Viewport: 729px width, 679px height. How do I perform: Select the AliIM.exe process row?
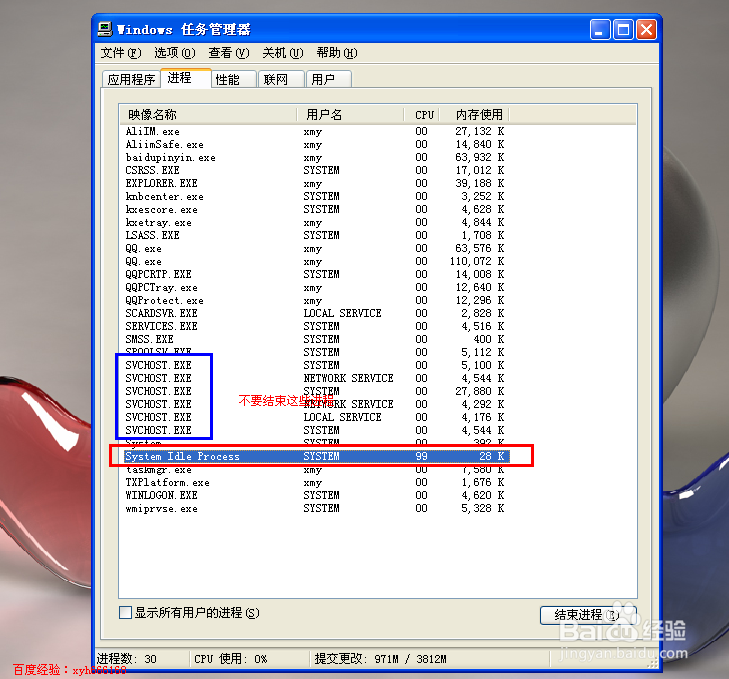click(x=315, y=132)
